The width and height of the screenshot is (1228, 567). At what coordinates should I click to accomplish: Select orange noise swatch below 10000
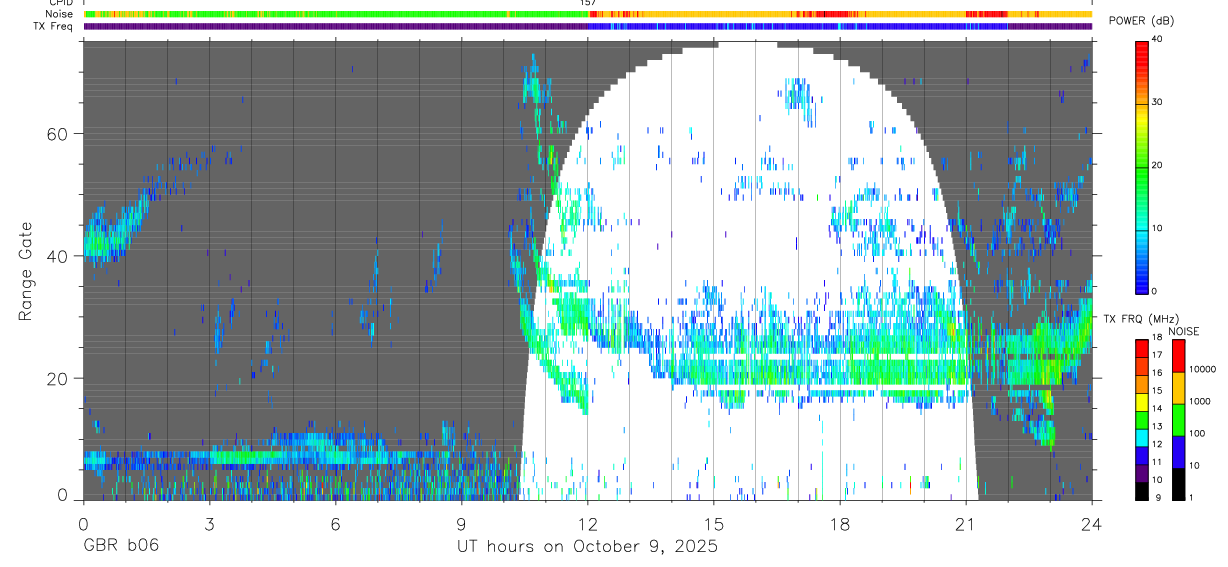point(1178,388)
